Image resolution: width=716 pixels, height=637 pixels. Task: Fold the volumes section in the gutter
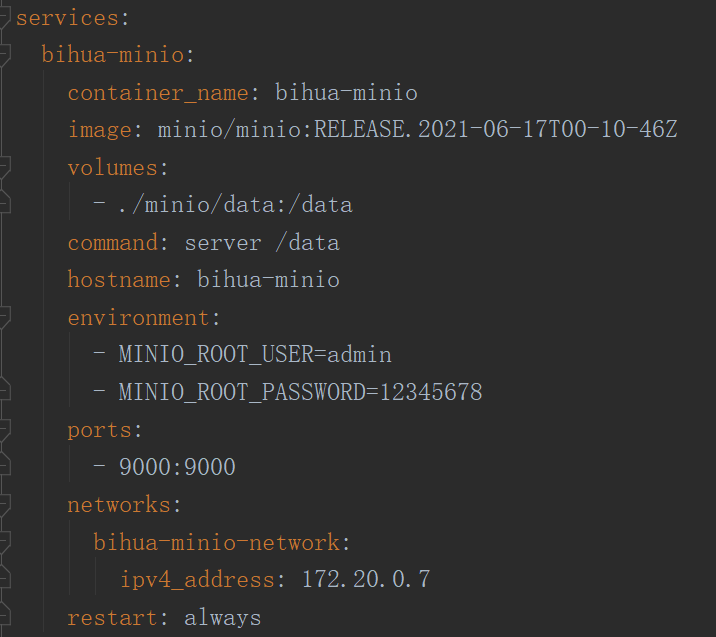[4, 167]
